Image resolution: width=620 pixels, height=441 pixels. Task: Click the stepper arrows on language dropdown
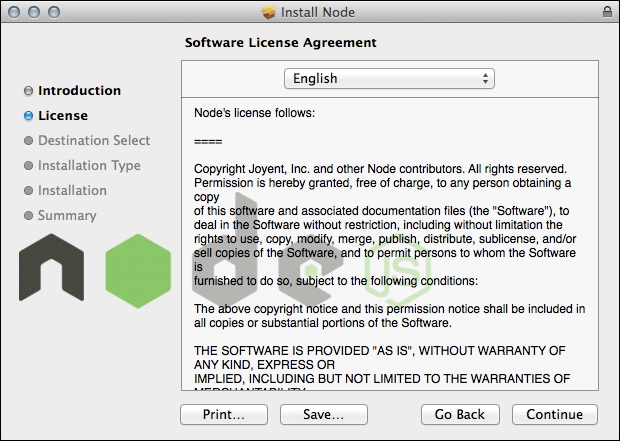[x=485, y=78]
